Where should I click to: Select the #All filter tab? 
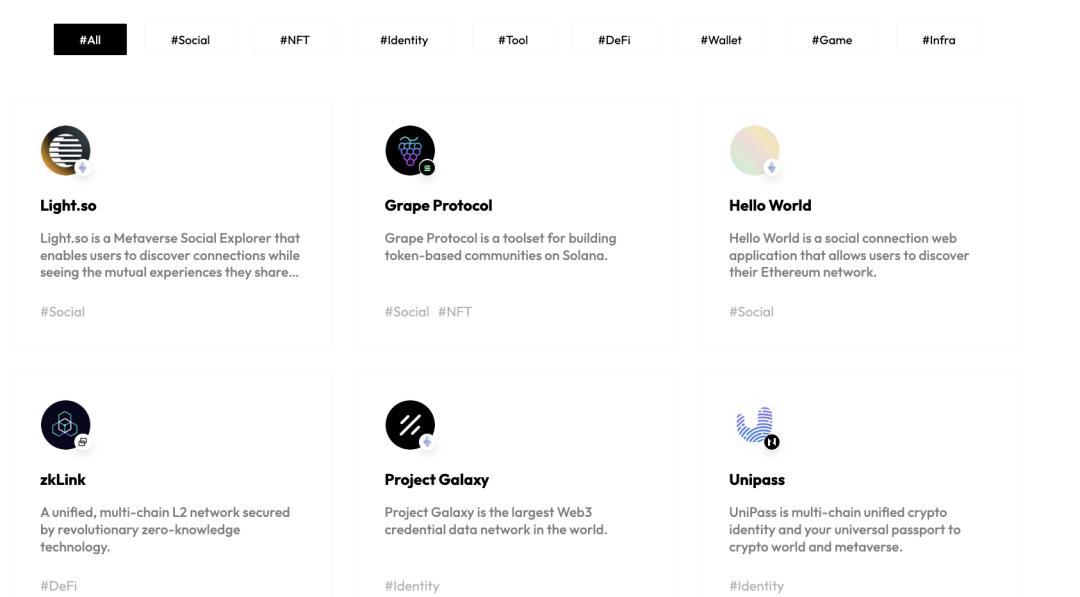[x=90, y=40]
